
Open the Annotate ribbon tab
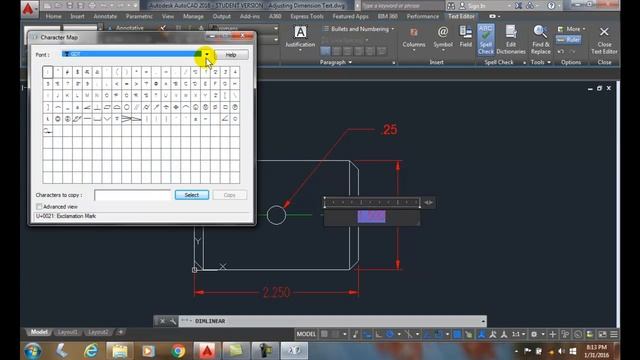(x=105, y=16)
